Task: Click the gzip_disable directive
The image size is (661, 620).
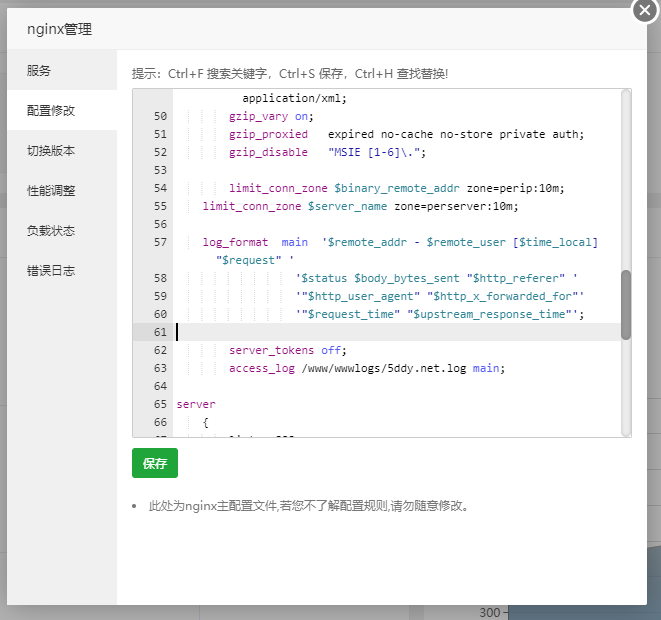Action: (268, 152)
